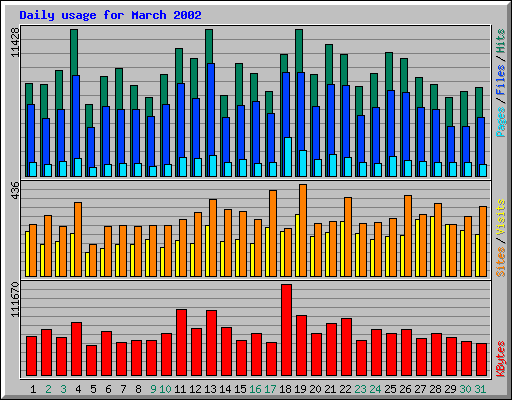Click day 5 on the x-axis
The width and height of the screenshot is (512, 400).
pos(93,389)
